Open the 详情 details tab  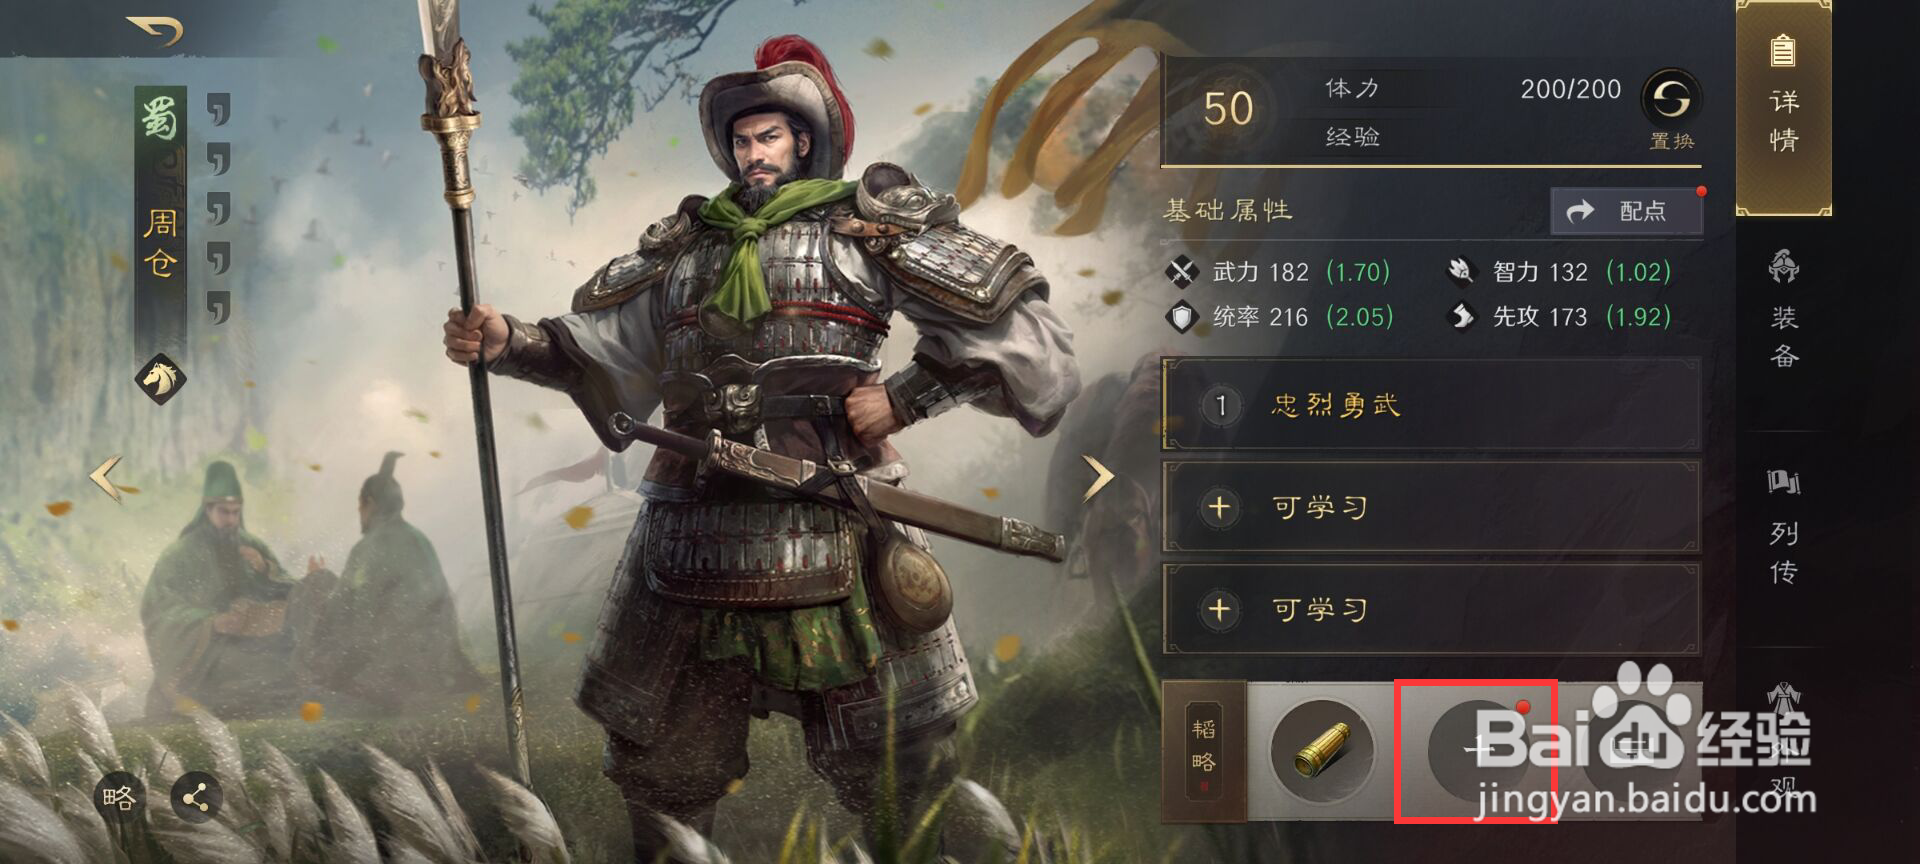pyautogui.click(x=1783, y=108)
